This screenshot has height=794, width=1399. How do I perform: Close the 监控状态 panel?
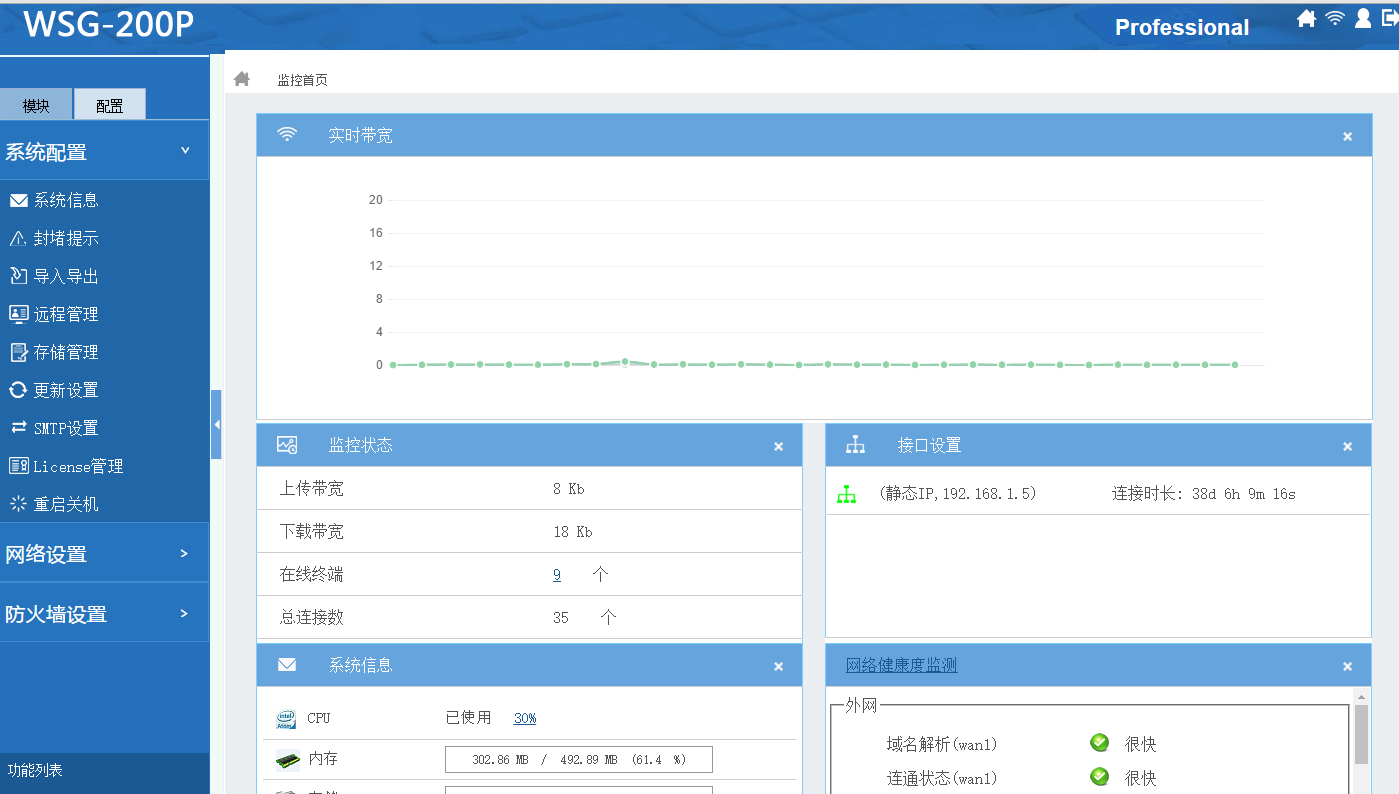(x=778, y=446)
